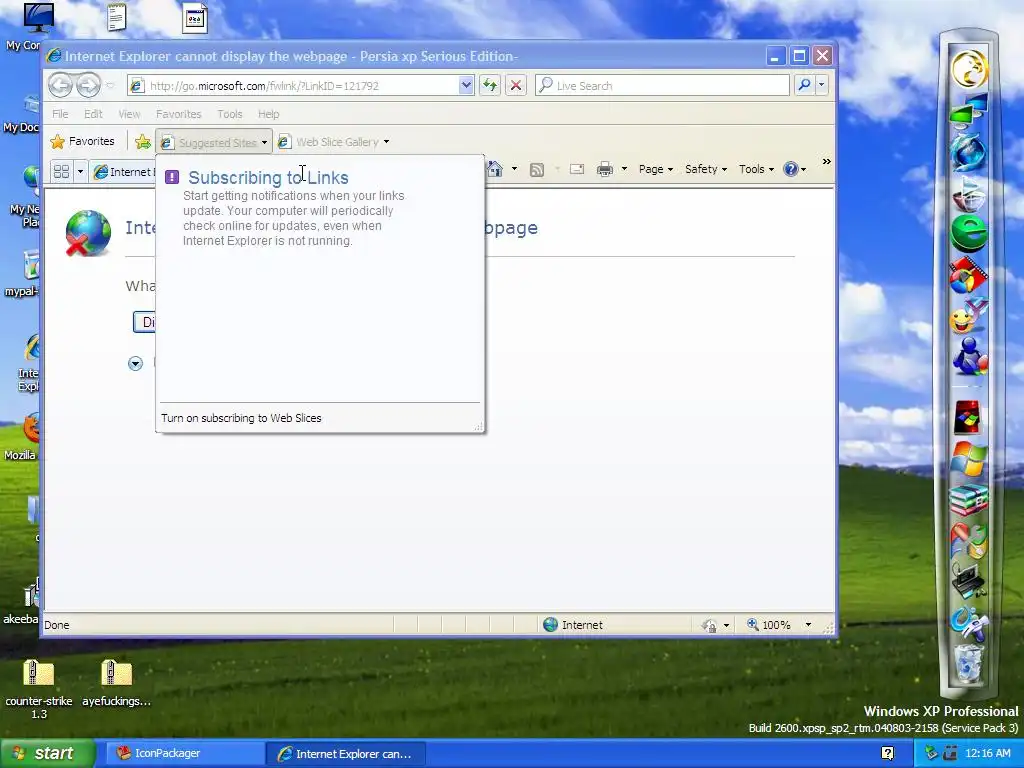
Task: Open the recent pages dropdown beside Forward
Action: pos(110,86)
